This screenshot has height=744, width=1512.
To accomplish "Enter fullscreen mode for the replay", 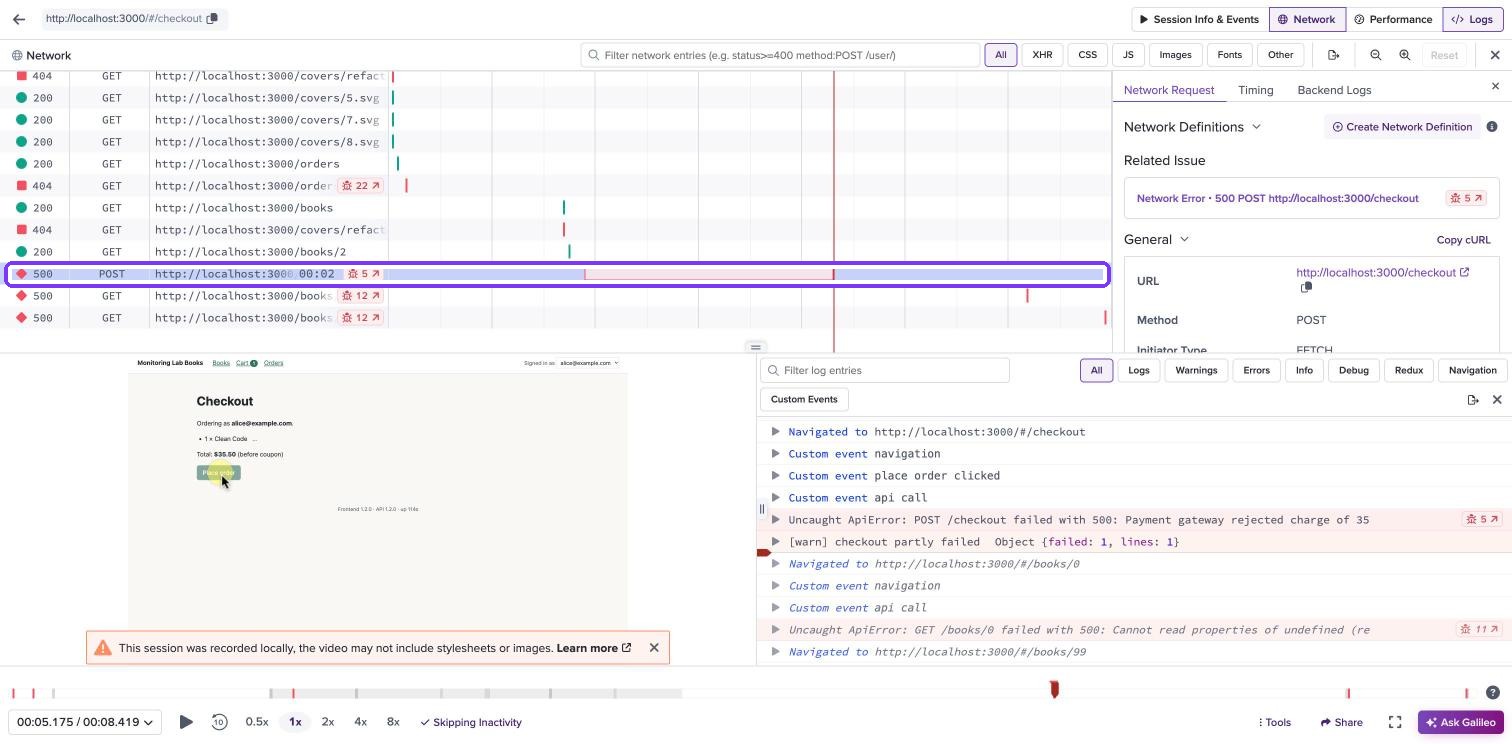I will (1395, 722).
